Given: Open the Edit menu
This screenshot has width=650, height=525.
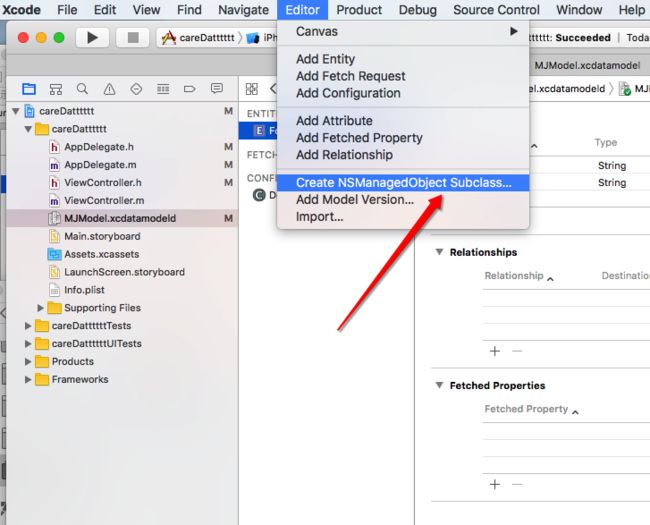Looking at the screenshot, I should (105, 10).
